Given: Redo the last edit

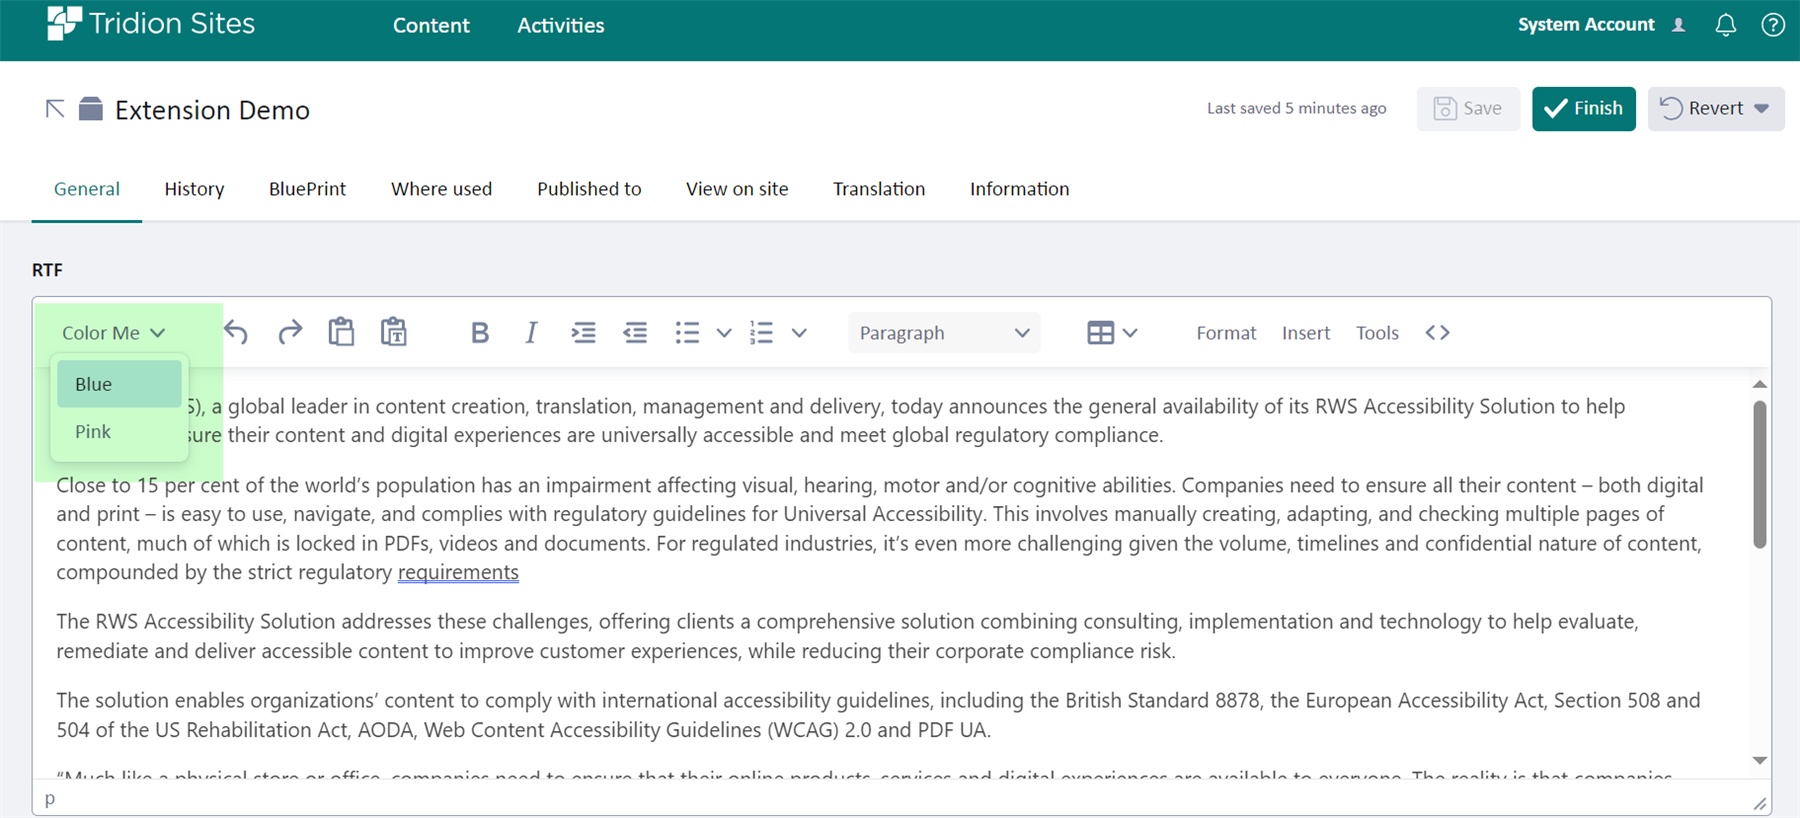Looking at the screenshot, I should pos(290,333).
